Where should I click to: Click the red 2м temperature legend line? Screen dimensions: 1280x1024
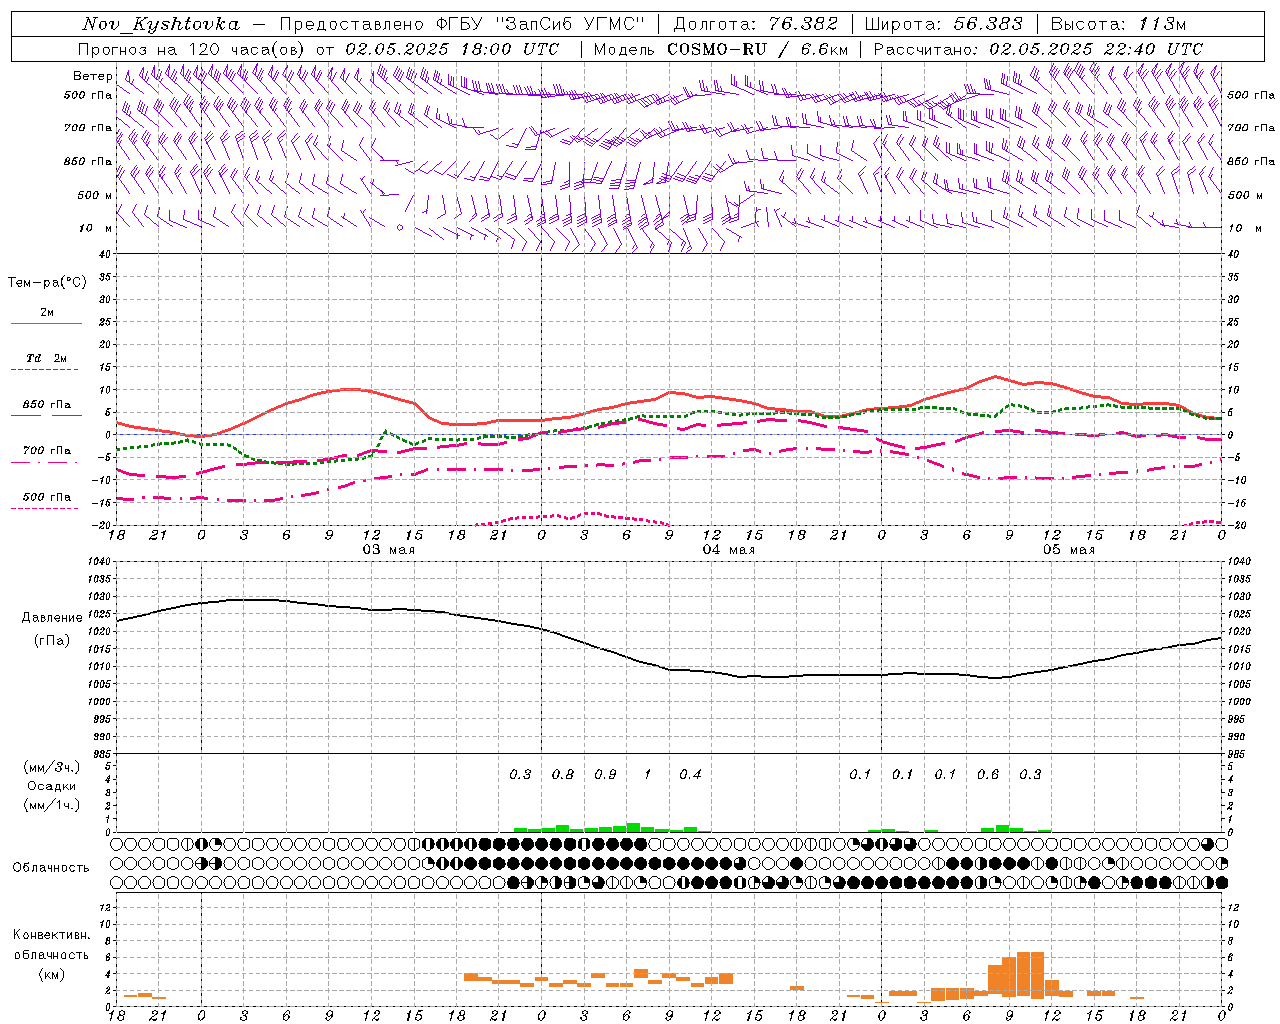[46, 323]
